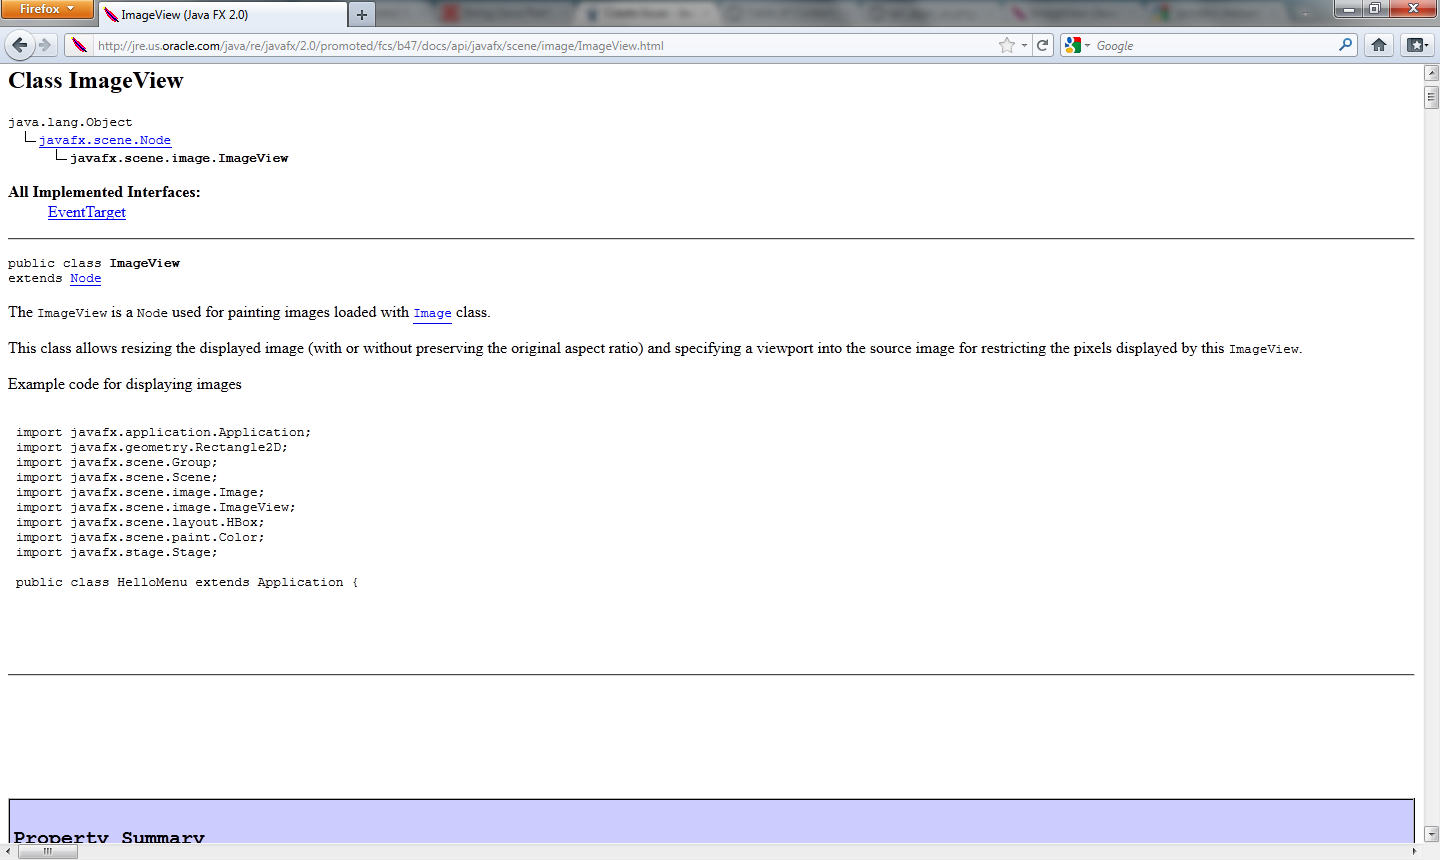Open the Image class link
Image resolution: width=1440 pixels, height=860 pixels.
click(432, 313)
